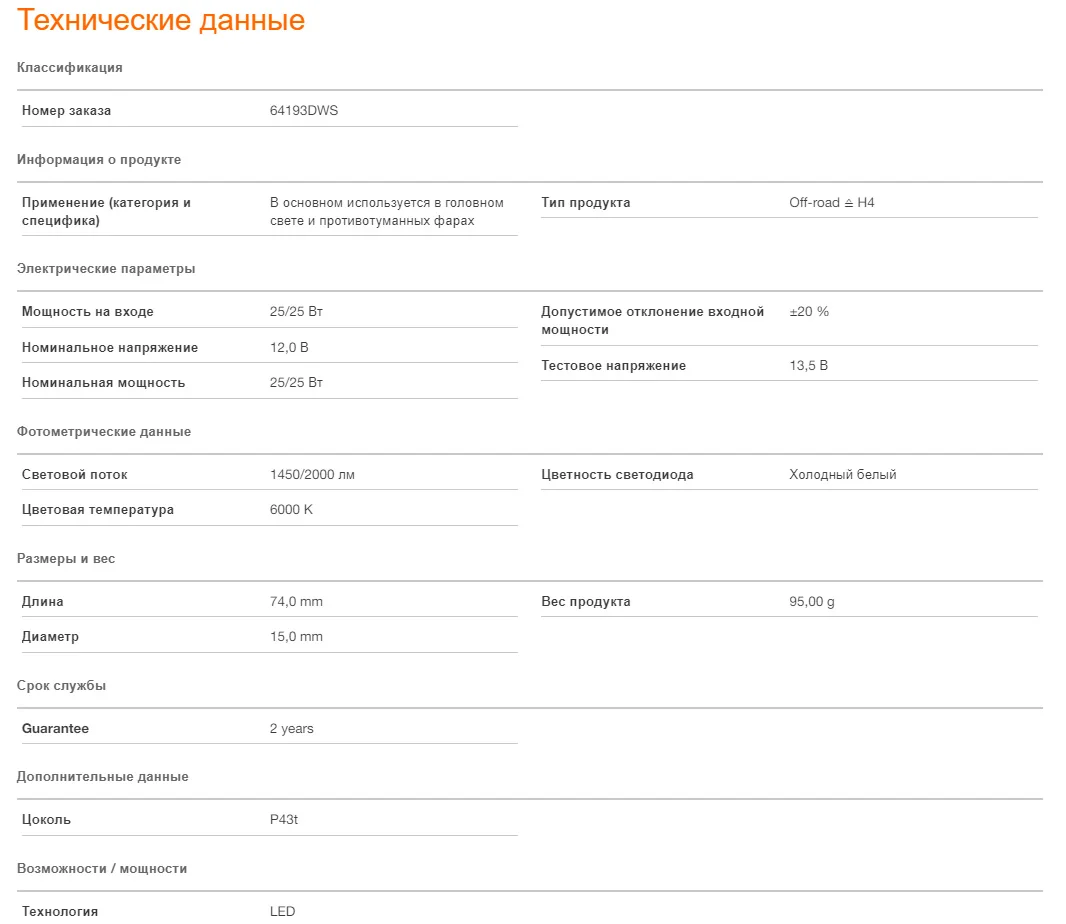Select the order number 64193DWS
The height and width of the screenshot is (924, 1066).
[304, 110]
